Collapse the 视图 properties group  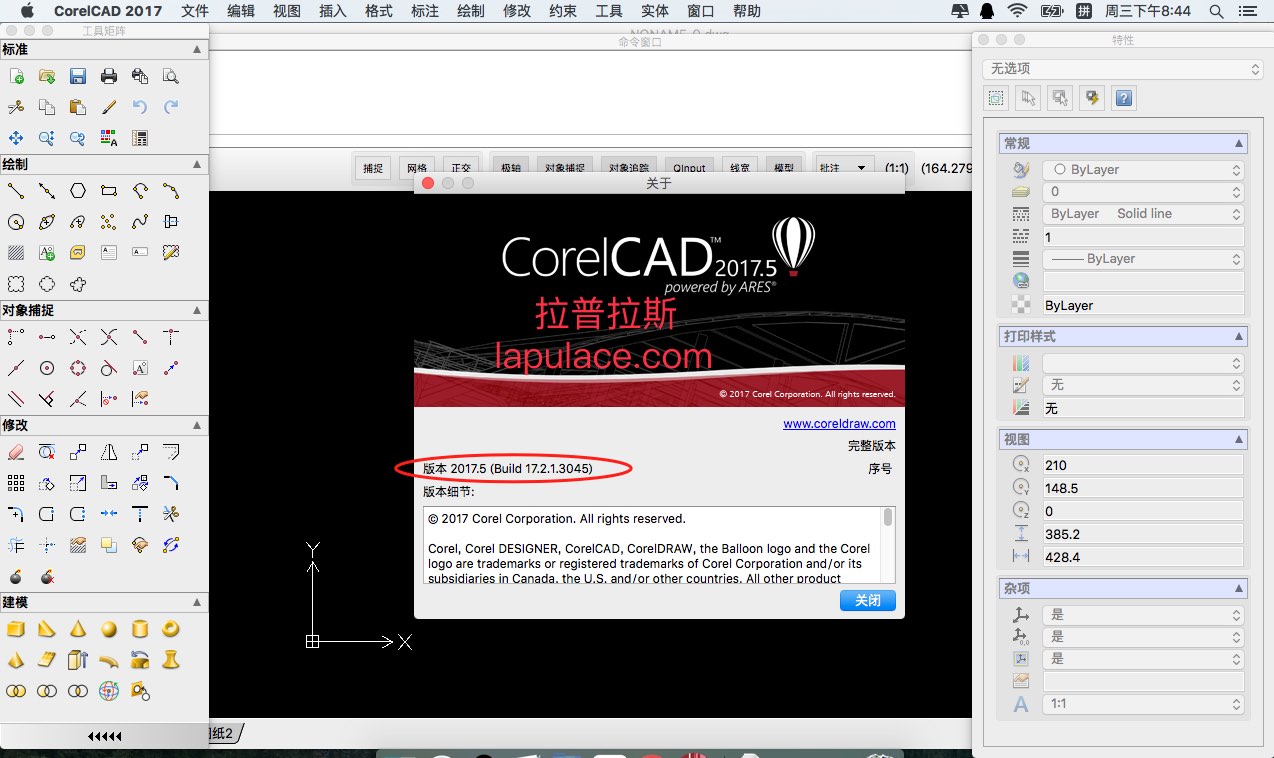click(x=1239, y=440)
